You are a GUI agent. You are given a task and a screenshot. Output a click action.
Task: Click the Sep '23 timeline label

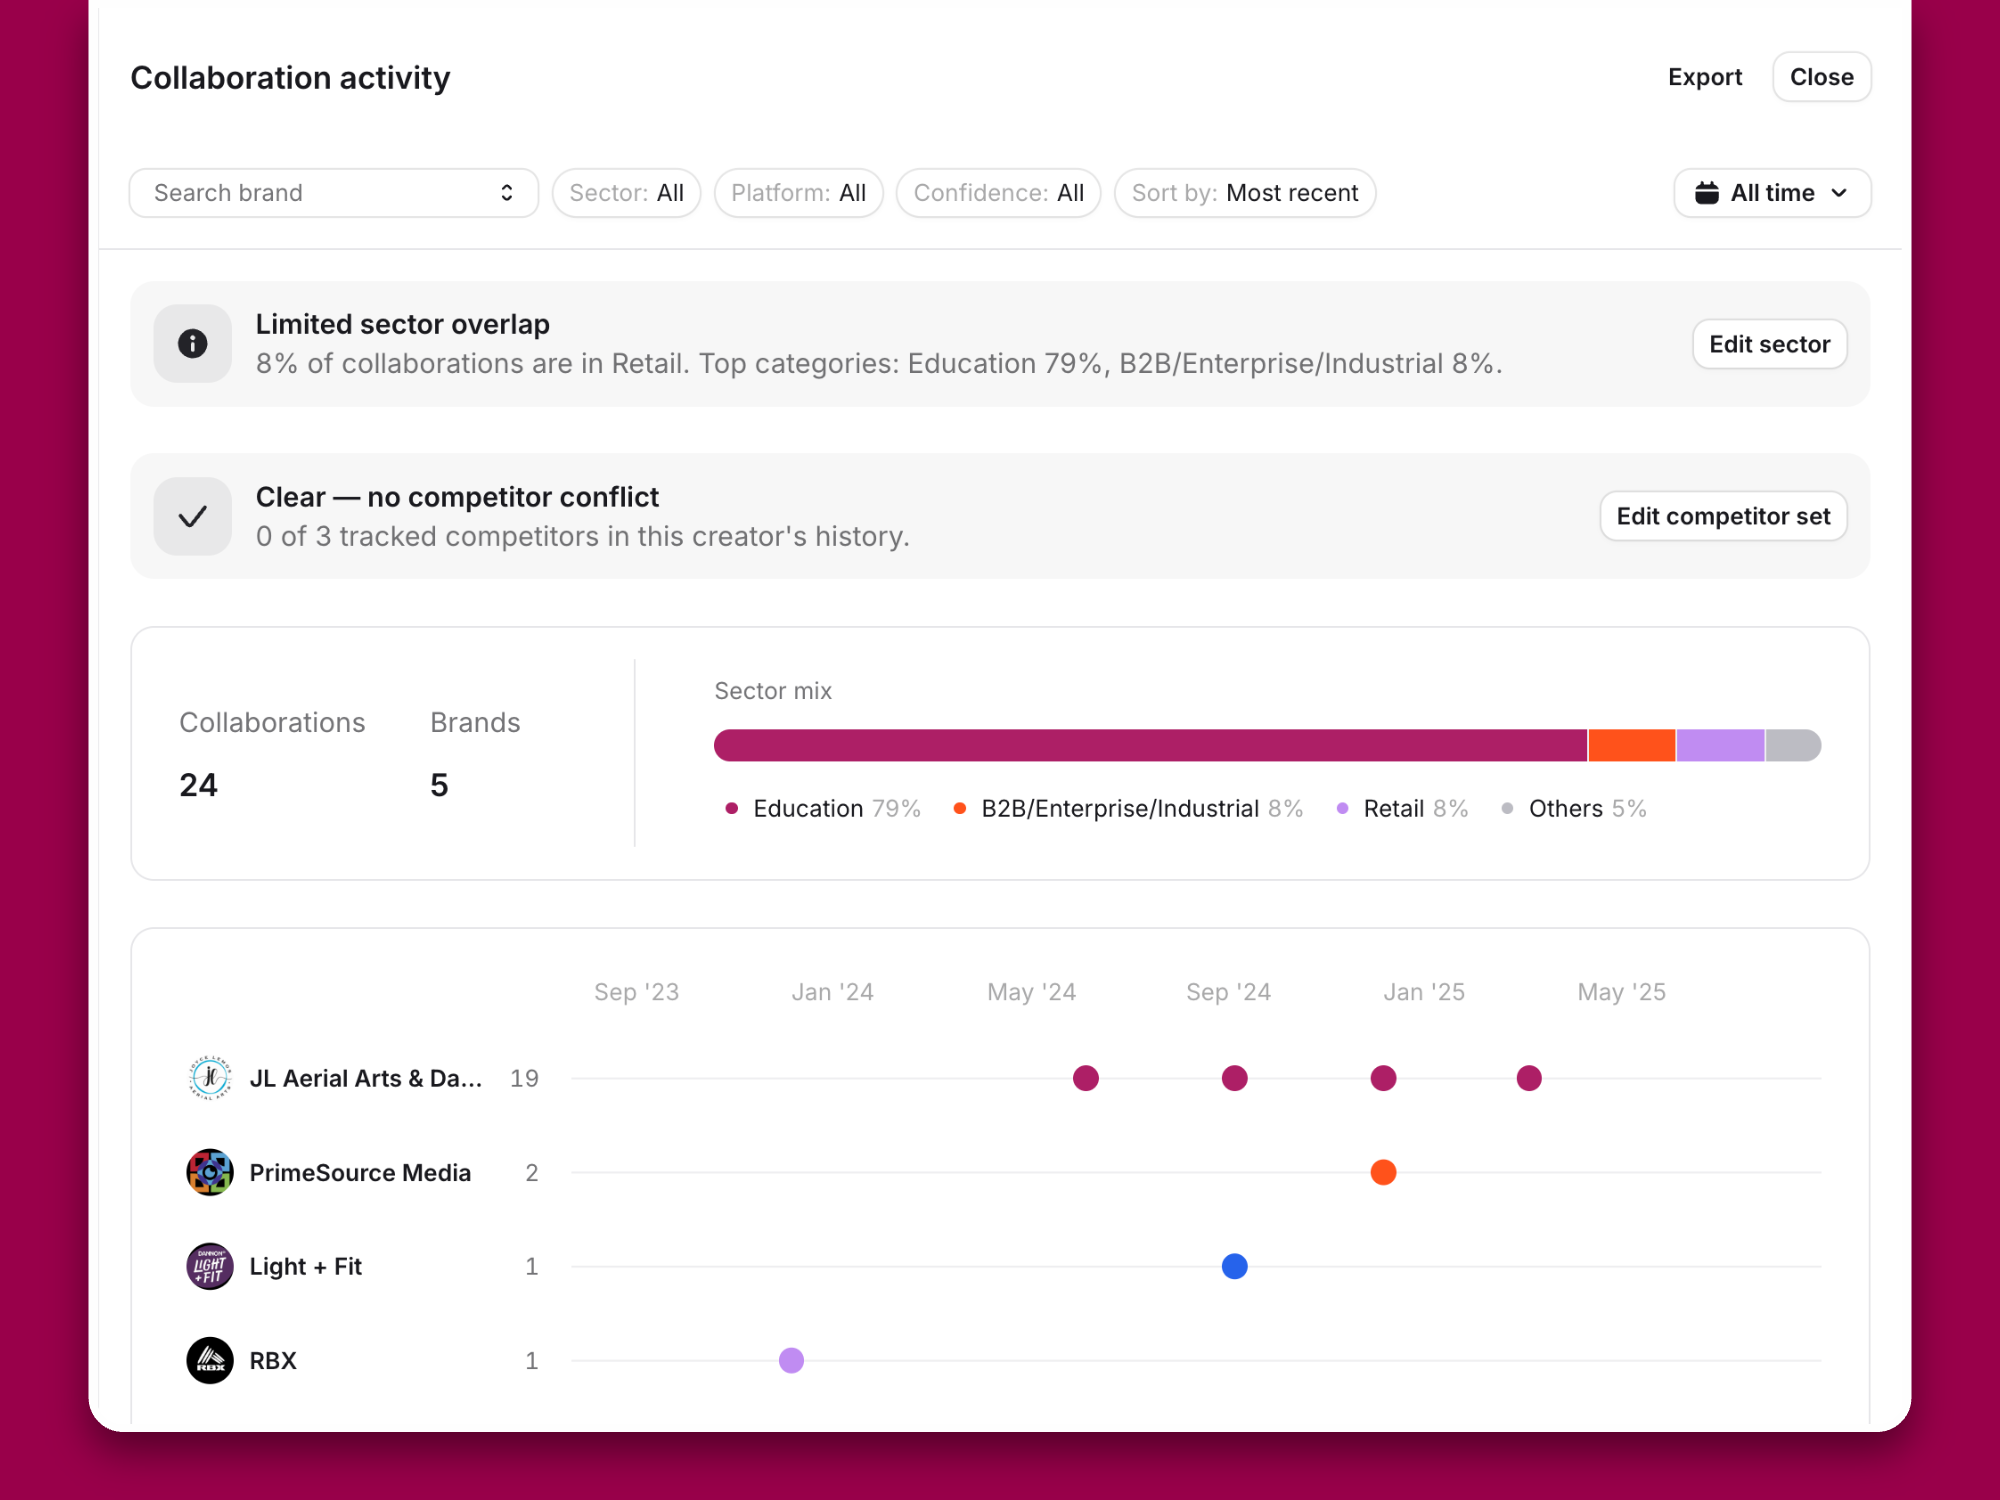(x=636, y=992)
